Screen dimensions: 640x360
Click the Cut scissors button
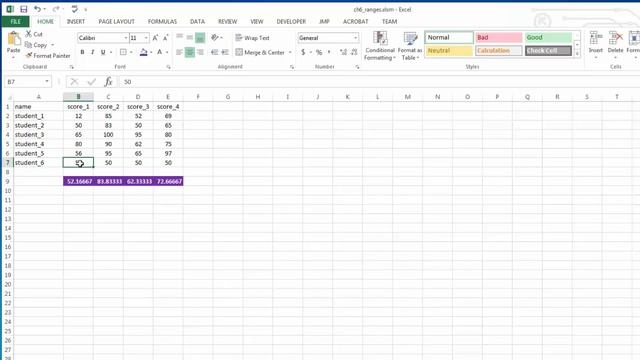click(x=33, y=34)
